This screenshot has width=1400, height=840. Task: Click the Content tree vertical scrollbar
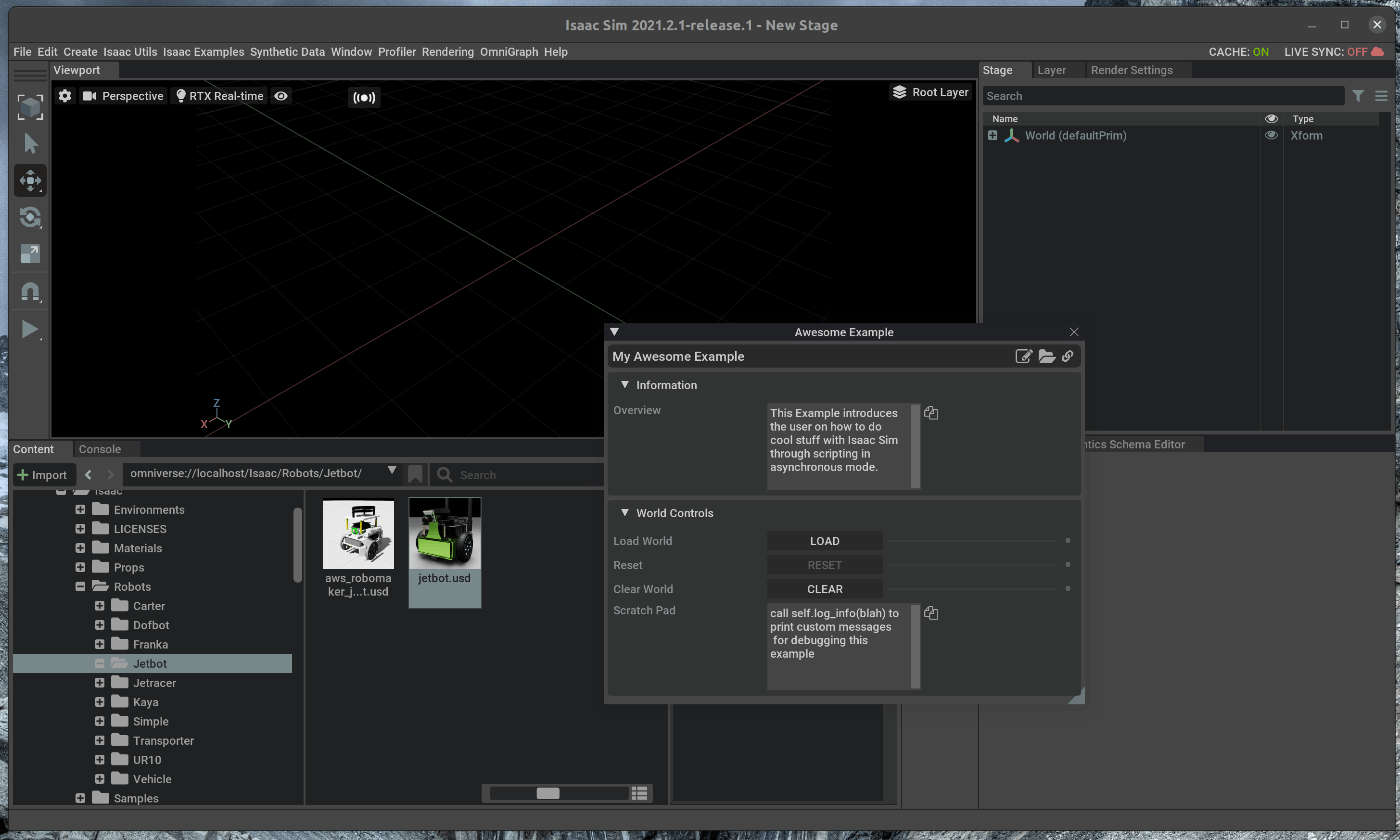tap(297, 545)
